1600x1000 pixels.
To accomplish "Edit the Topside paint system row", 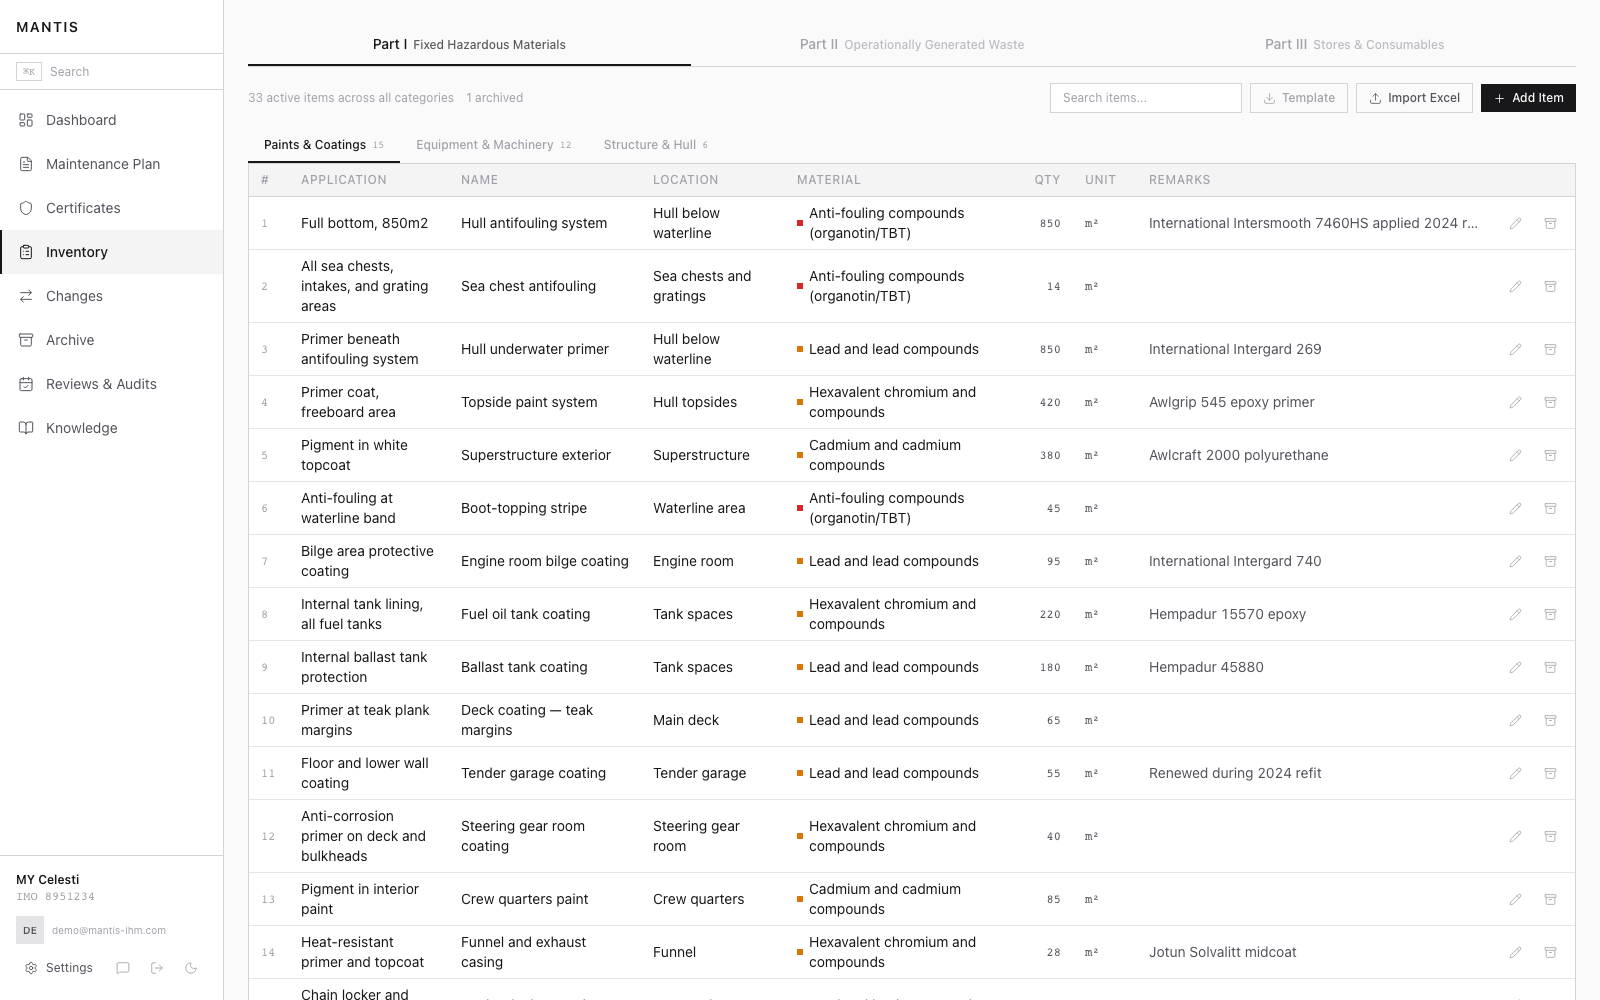I will 1516,402.
